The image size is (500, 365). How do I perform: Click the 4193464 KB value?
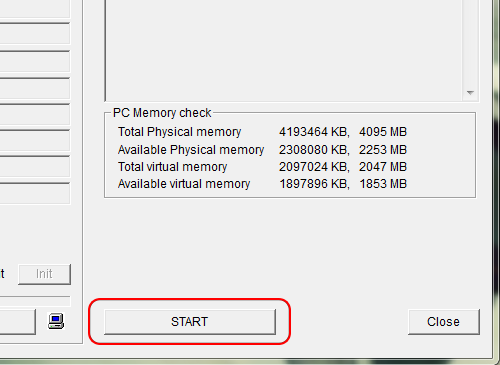point(314,132)
